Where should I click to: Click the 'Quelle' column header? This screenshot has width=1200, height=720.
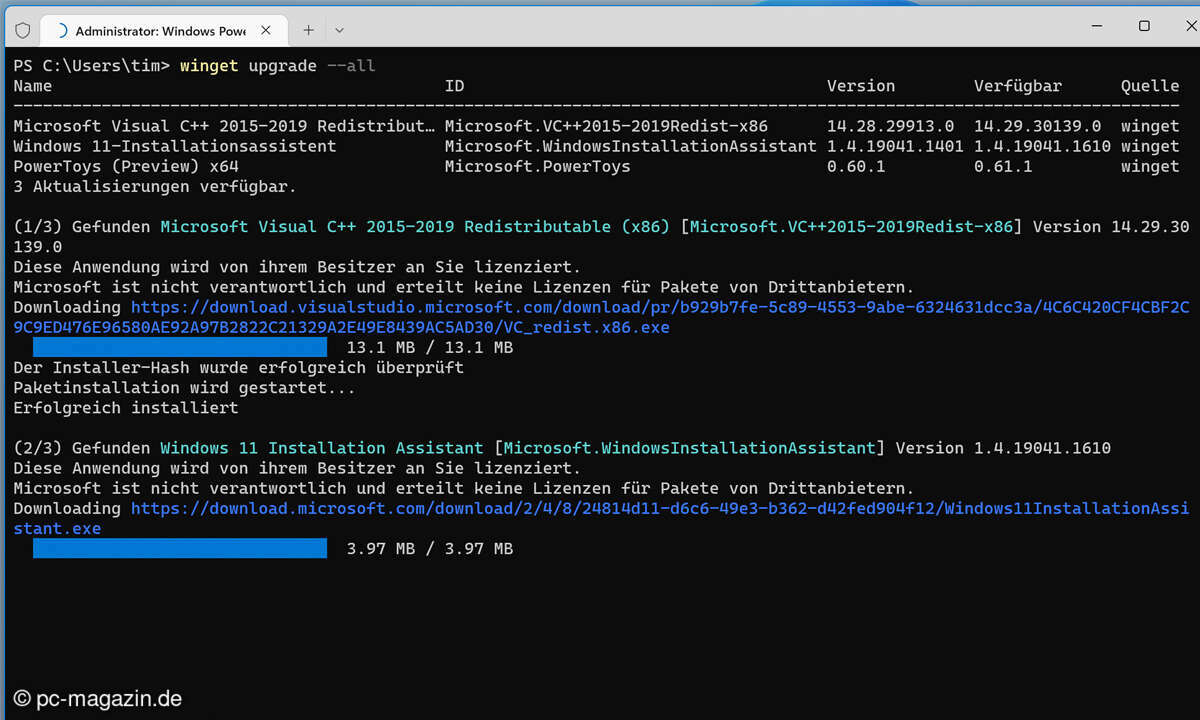[1150, 86]
